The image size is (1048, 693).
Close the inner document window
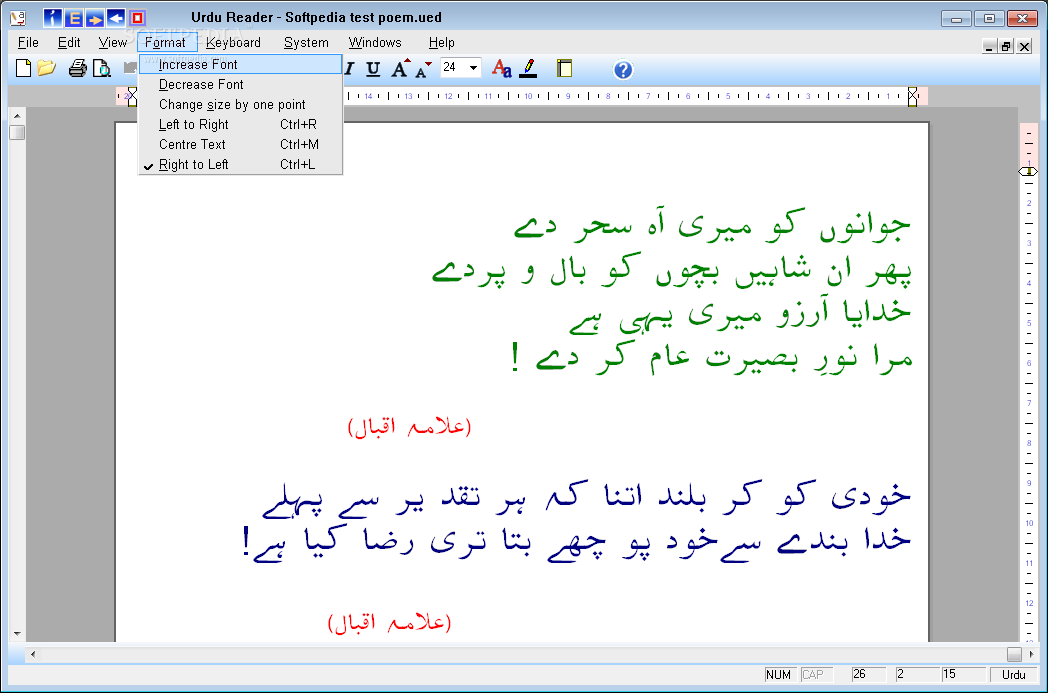[1024, 46]
